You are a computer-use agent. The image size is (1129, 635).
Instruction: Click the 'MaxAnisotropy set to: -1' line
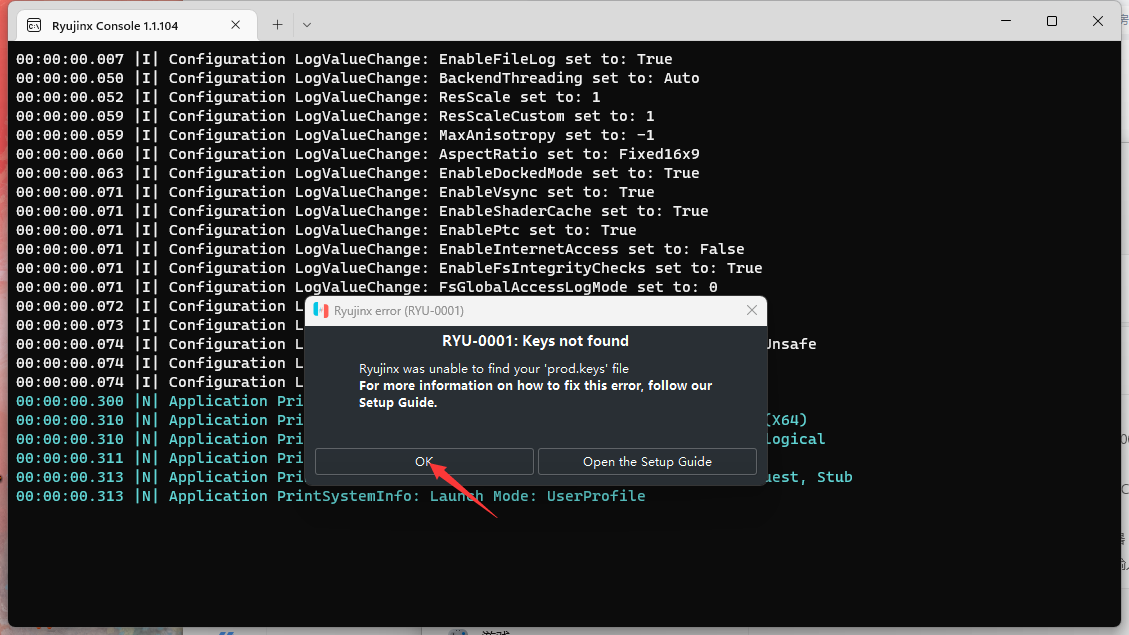[336, 135]
